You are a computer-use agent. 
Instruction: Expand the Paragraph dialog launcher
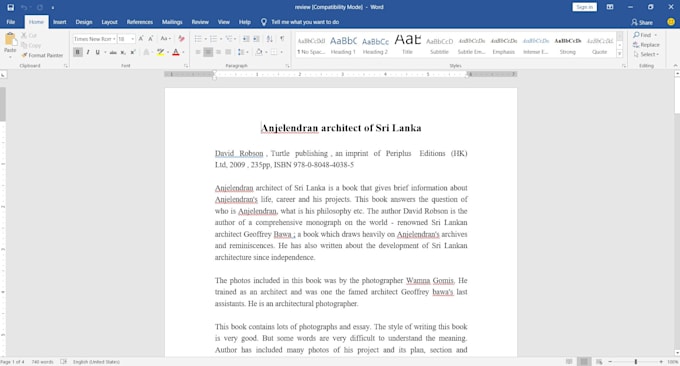pyautogui.click(x=288, y=66)
